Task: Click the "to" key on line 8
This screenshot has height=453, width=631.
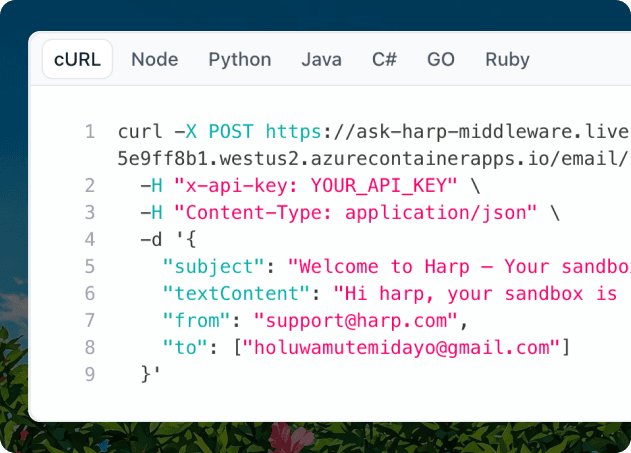Action: (x=185, y=347)
